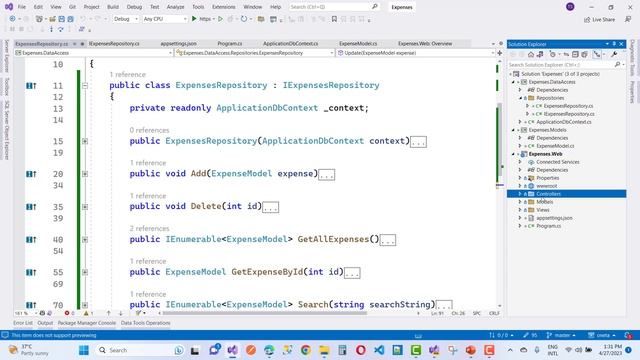The height and width of the screenshot is (360, 640).
Task: Toggle Auto Hide pin on Solution Explorer panel
Action: [x=614, y=44]
